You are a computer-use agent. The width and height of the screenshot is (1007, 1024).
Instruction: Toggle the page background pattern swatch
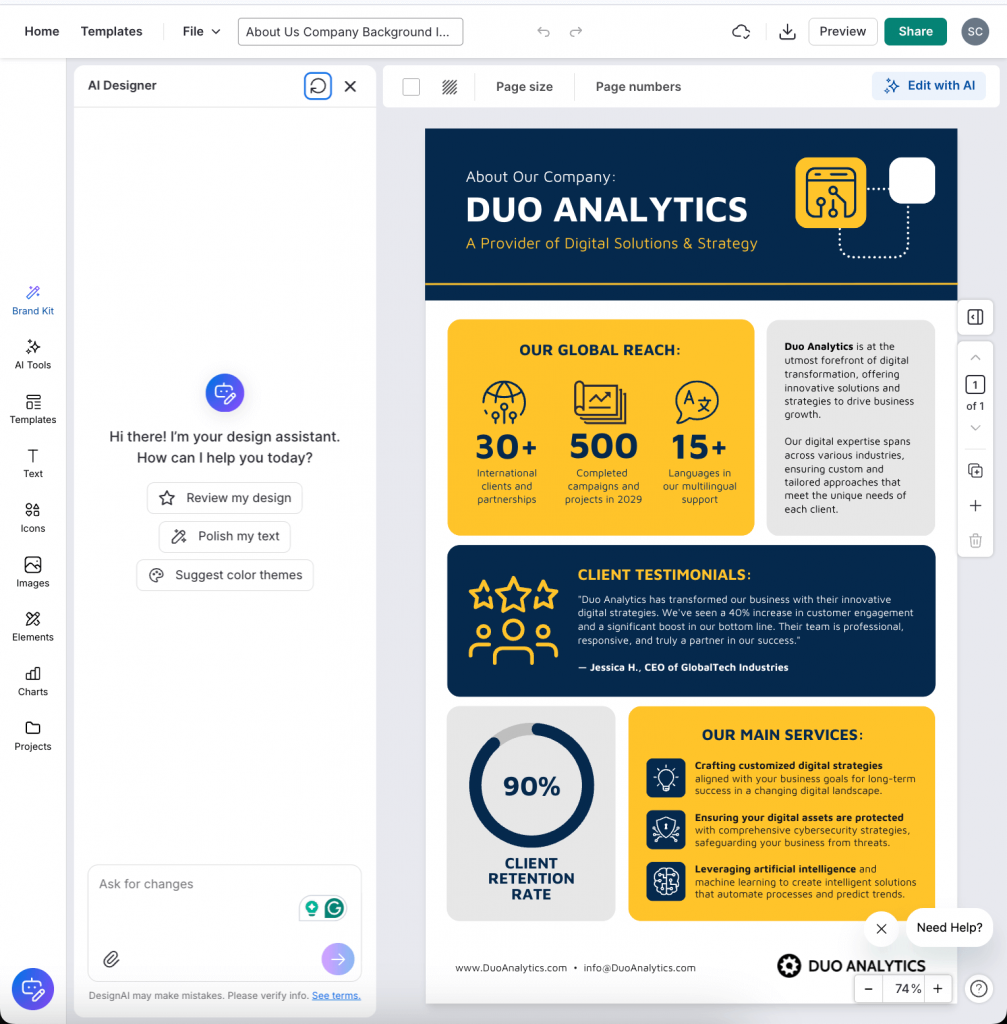449,87
